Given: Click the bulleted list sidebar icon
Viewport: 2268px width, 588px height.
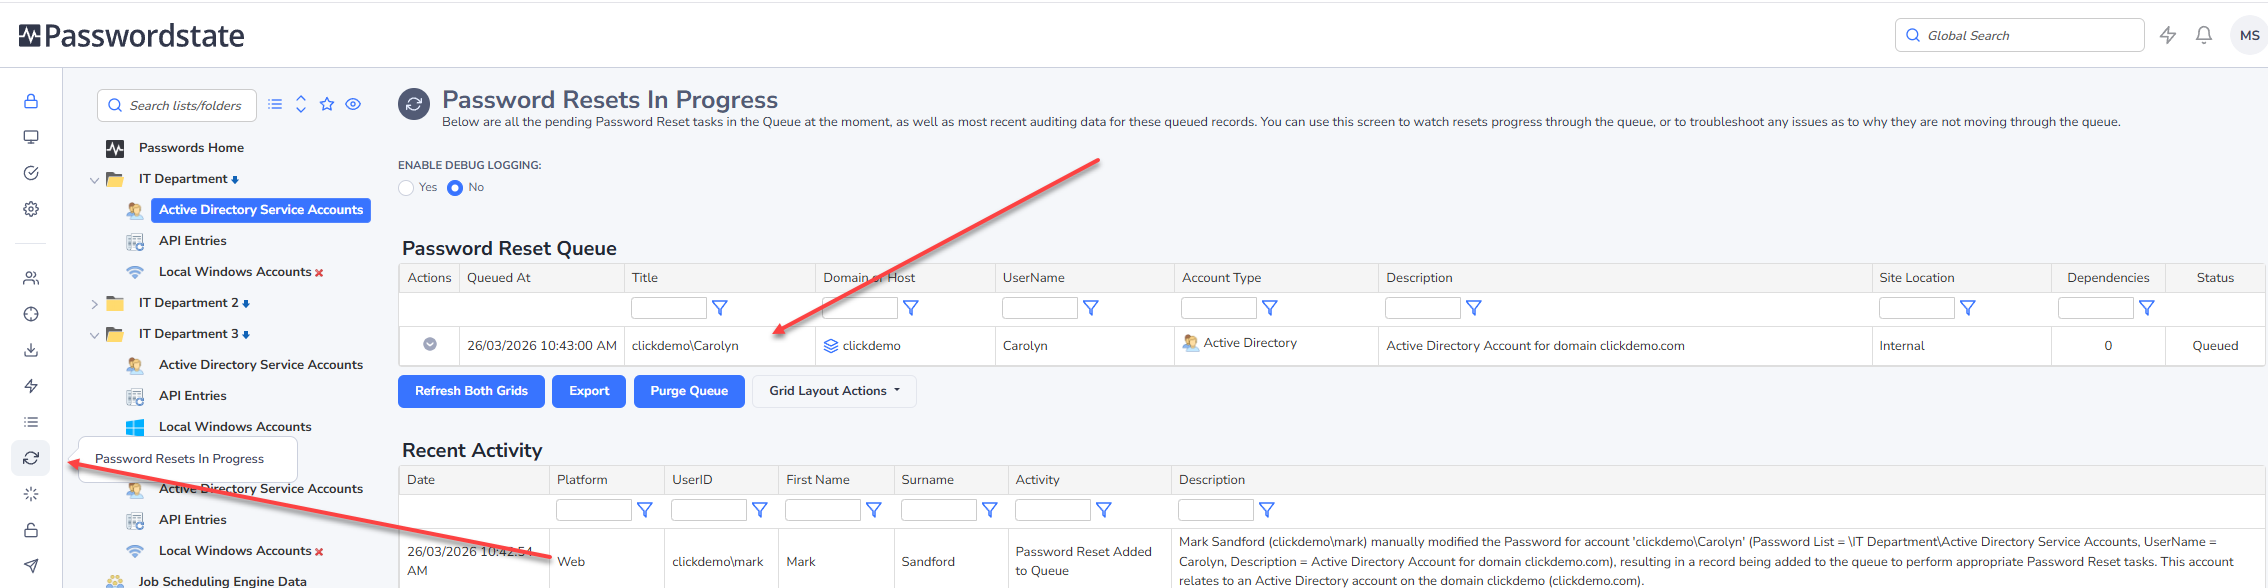Looking at the screenshot, I should coord(31,422).
